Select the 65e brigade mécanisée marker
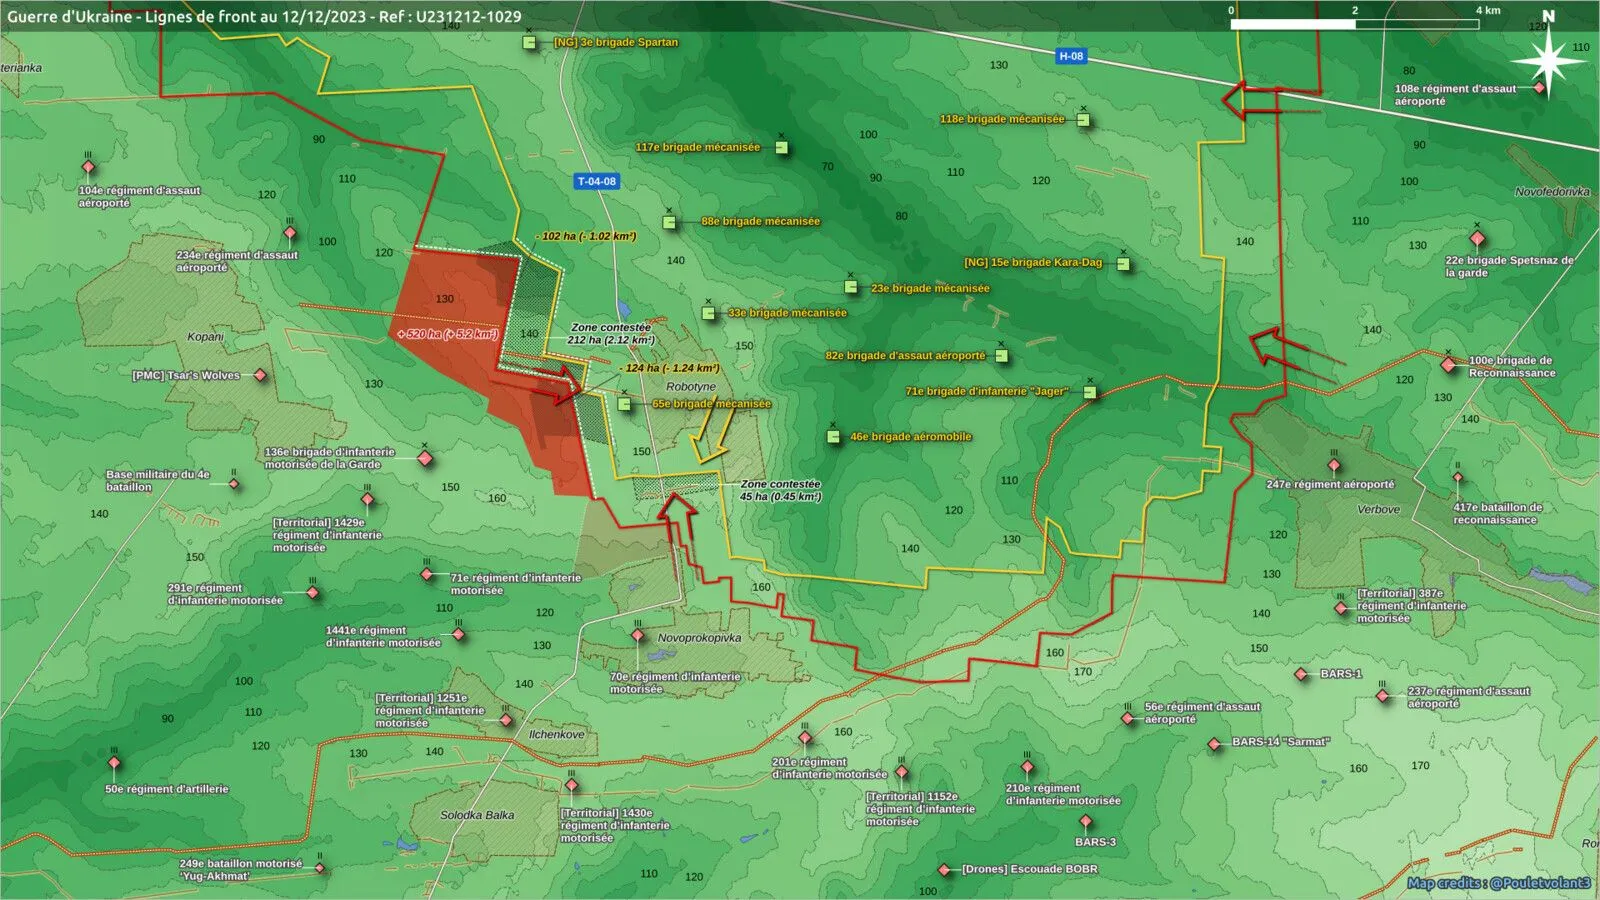This screenshot has width=1600, height=900. [x=625, y=404]
